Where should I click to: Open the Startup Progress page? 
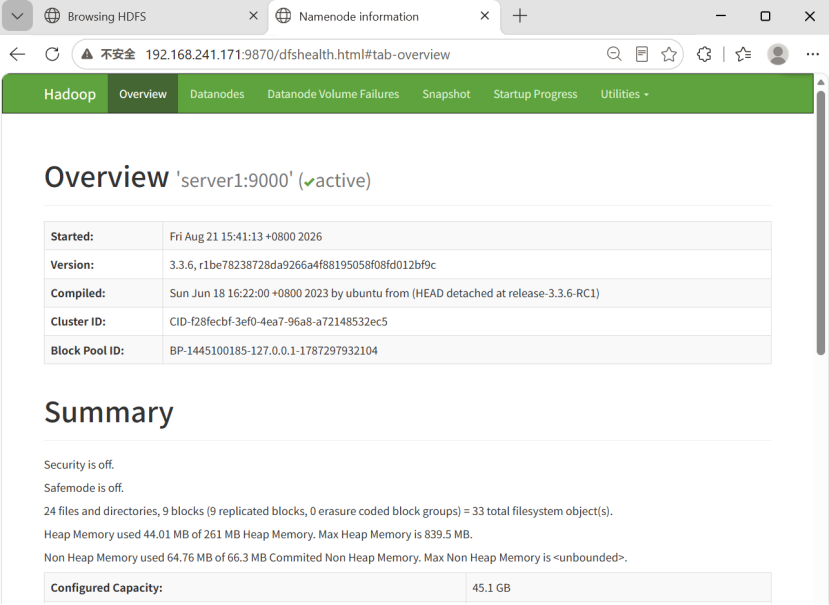coord(535,94)
